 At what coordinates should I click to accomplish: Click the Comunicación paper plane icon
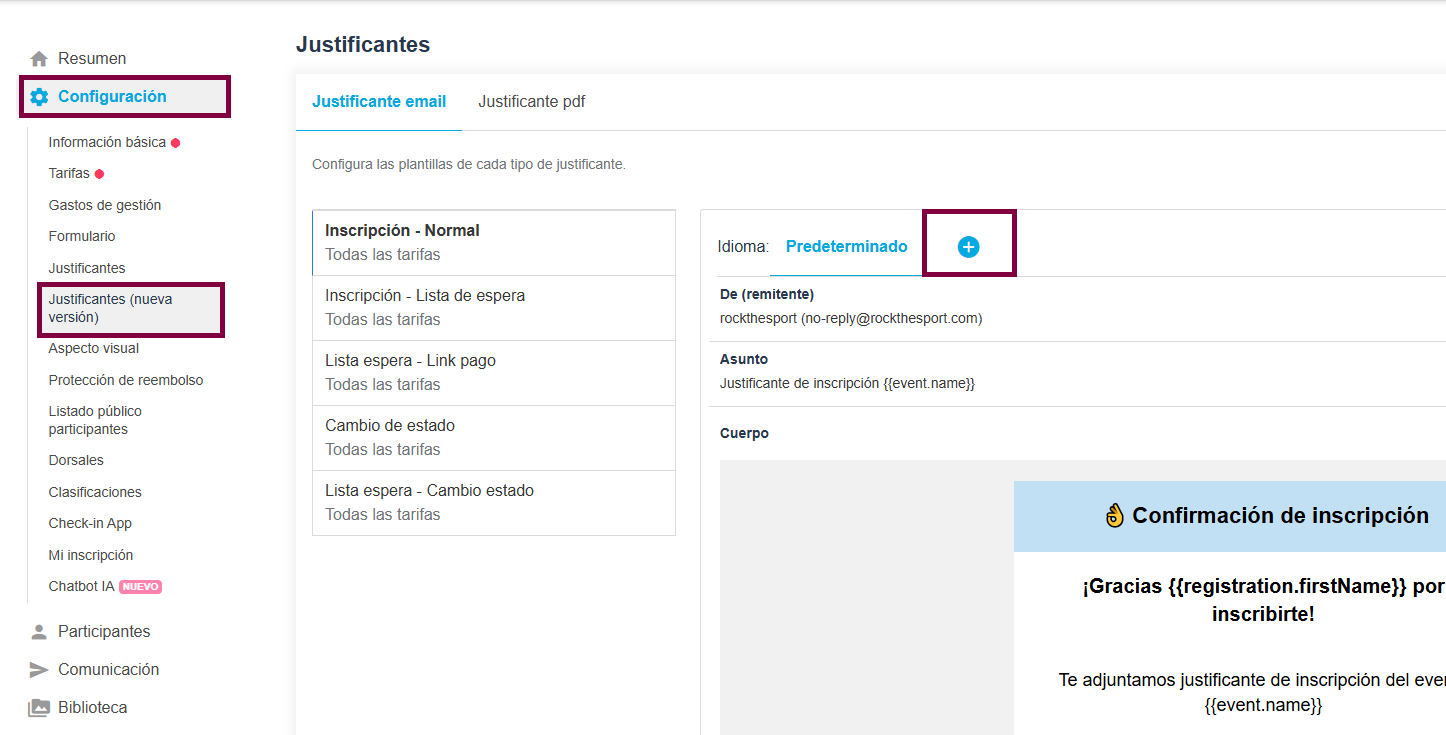pyautogui.click(x=39, y=670)
